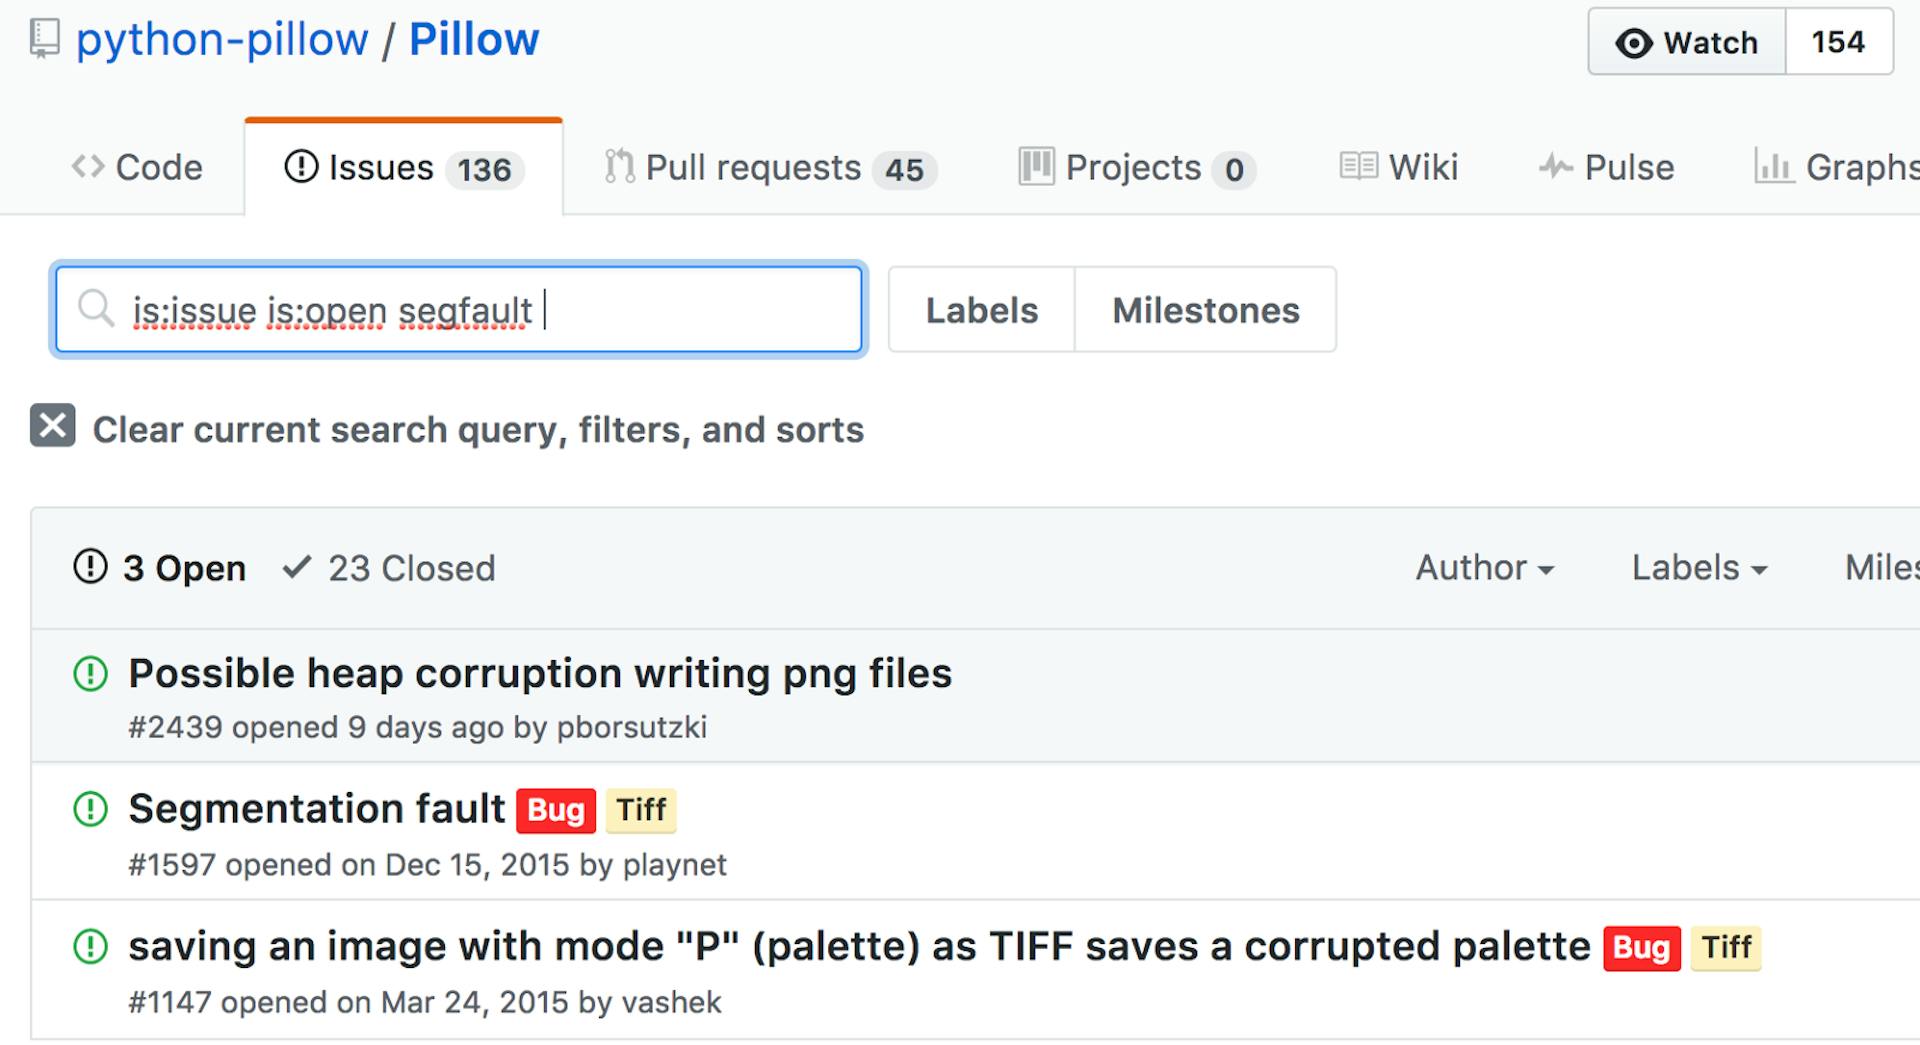Switch to the Code tab
This screenshot has width=1920, height=1045.
[x=138, y=167]
